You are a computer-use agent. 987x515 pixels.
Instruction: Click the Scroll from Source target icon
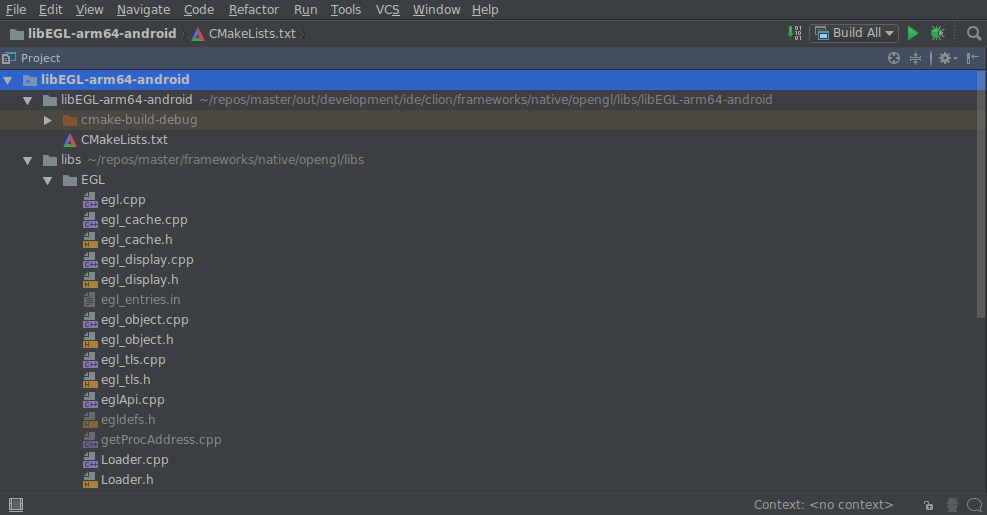coord(894,59)
